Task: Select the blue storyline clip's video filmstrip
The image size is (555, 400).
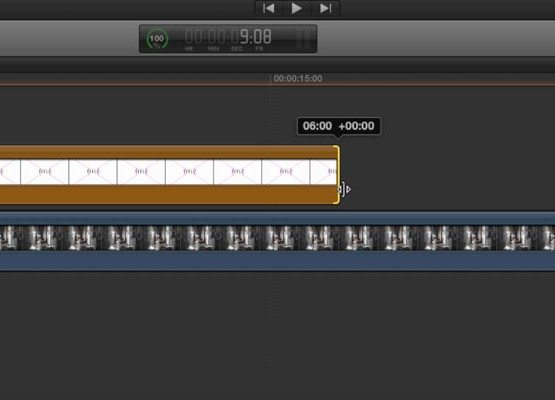Action: coord(278,238)
